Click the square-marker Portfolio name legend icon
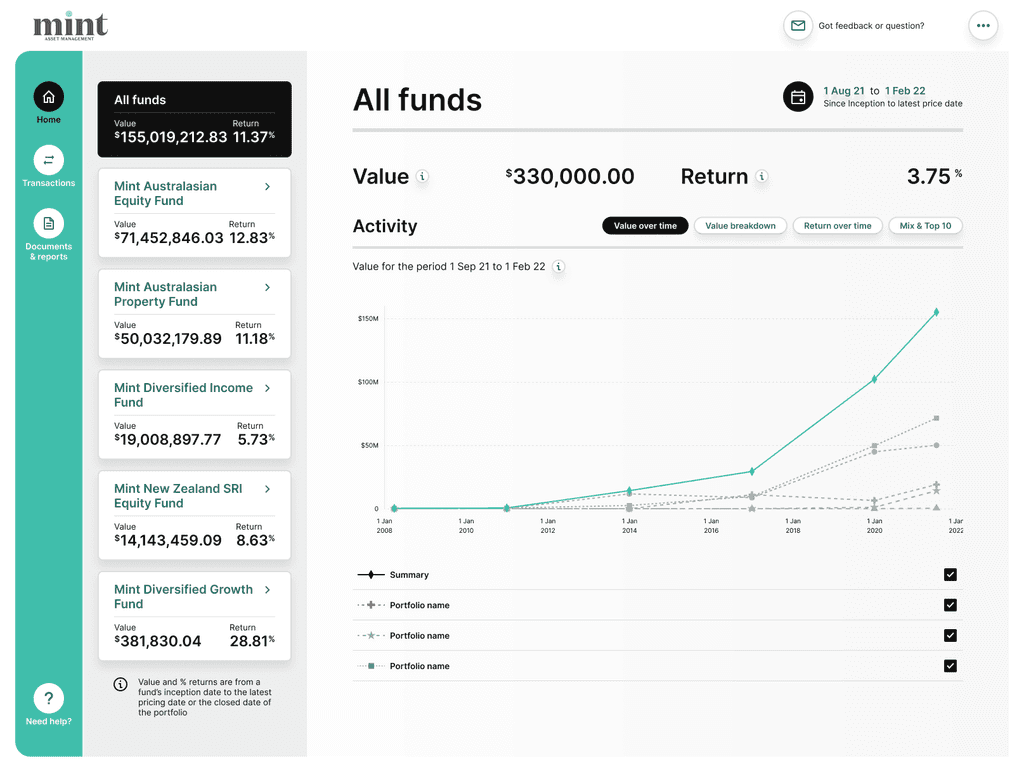Viewport: 1024px width, 772px height. pos(370,666)
